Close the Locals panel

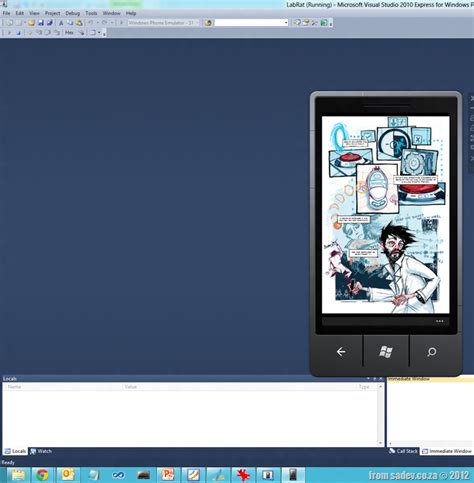[x=381, y=379]
